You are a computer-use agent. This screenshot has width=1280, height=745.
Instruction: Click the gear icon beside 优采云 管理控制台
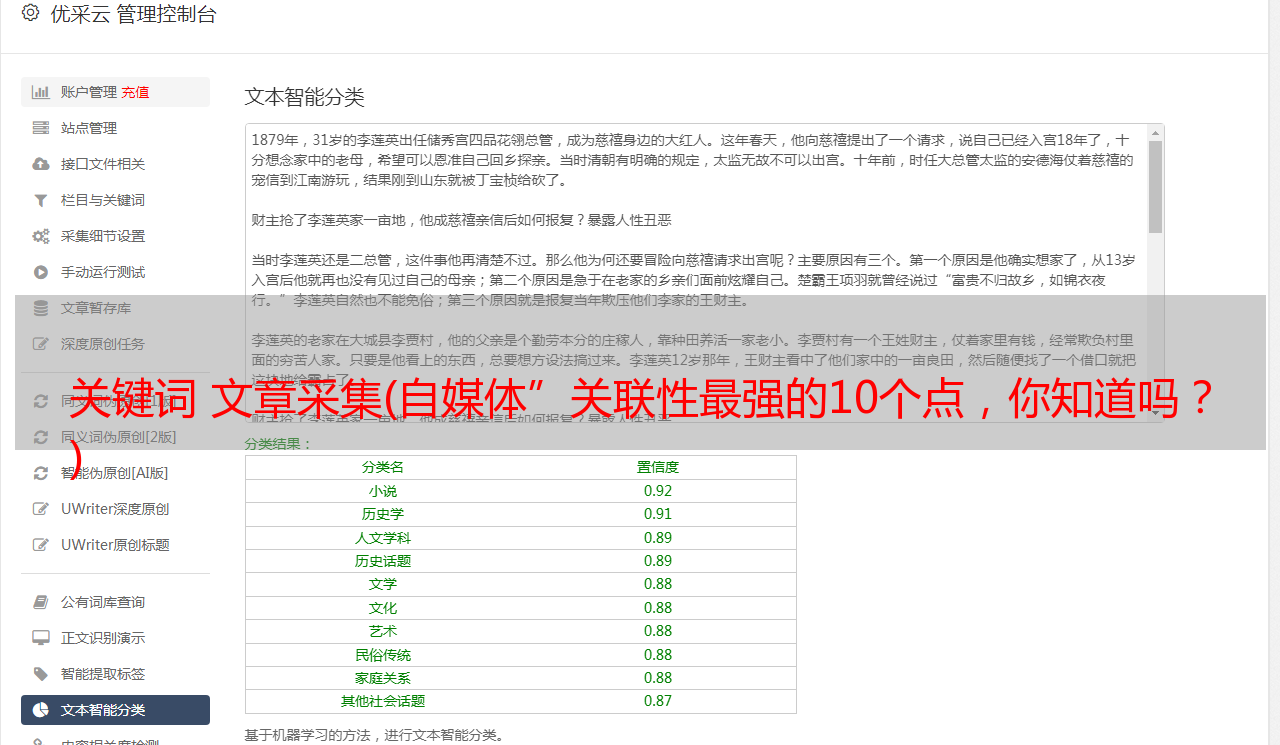pos(30,14)
